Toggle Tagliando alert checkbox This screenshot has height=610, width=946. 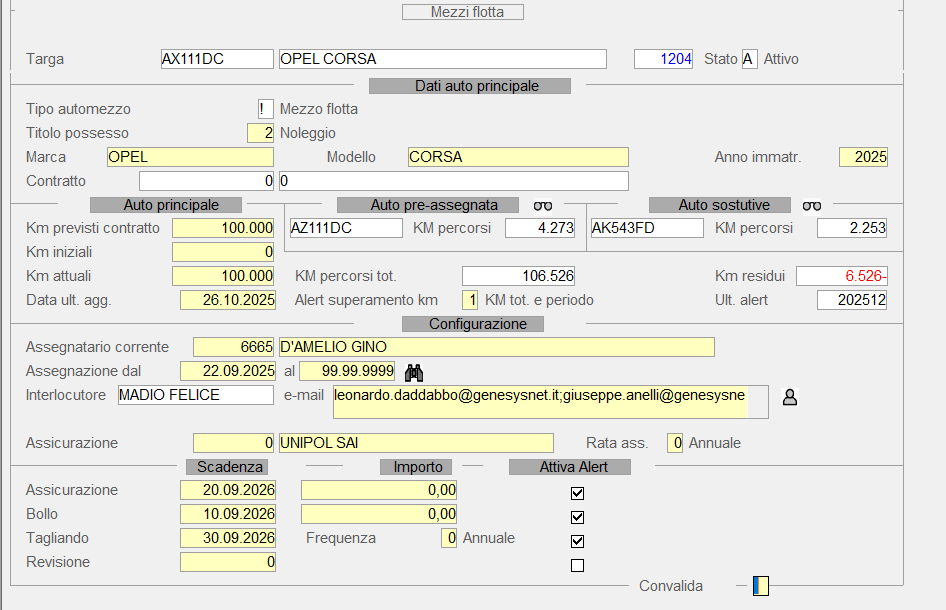577,541
